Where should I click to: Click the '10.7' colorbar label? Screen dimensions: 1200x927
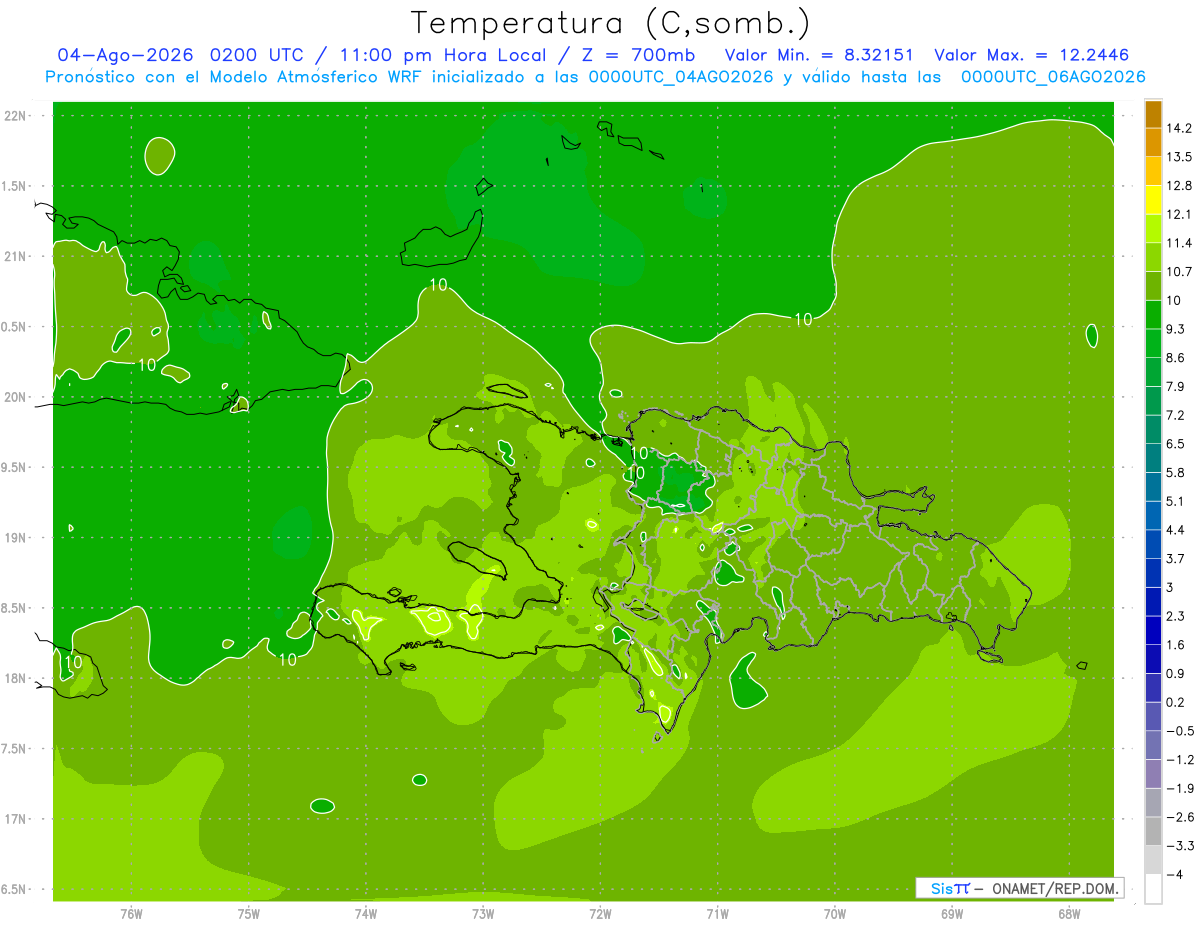1179,271
